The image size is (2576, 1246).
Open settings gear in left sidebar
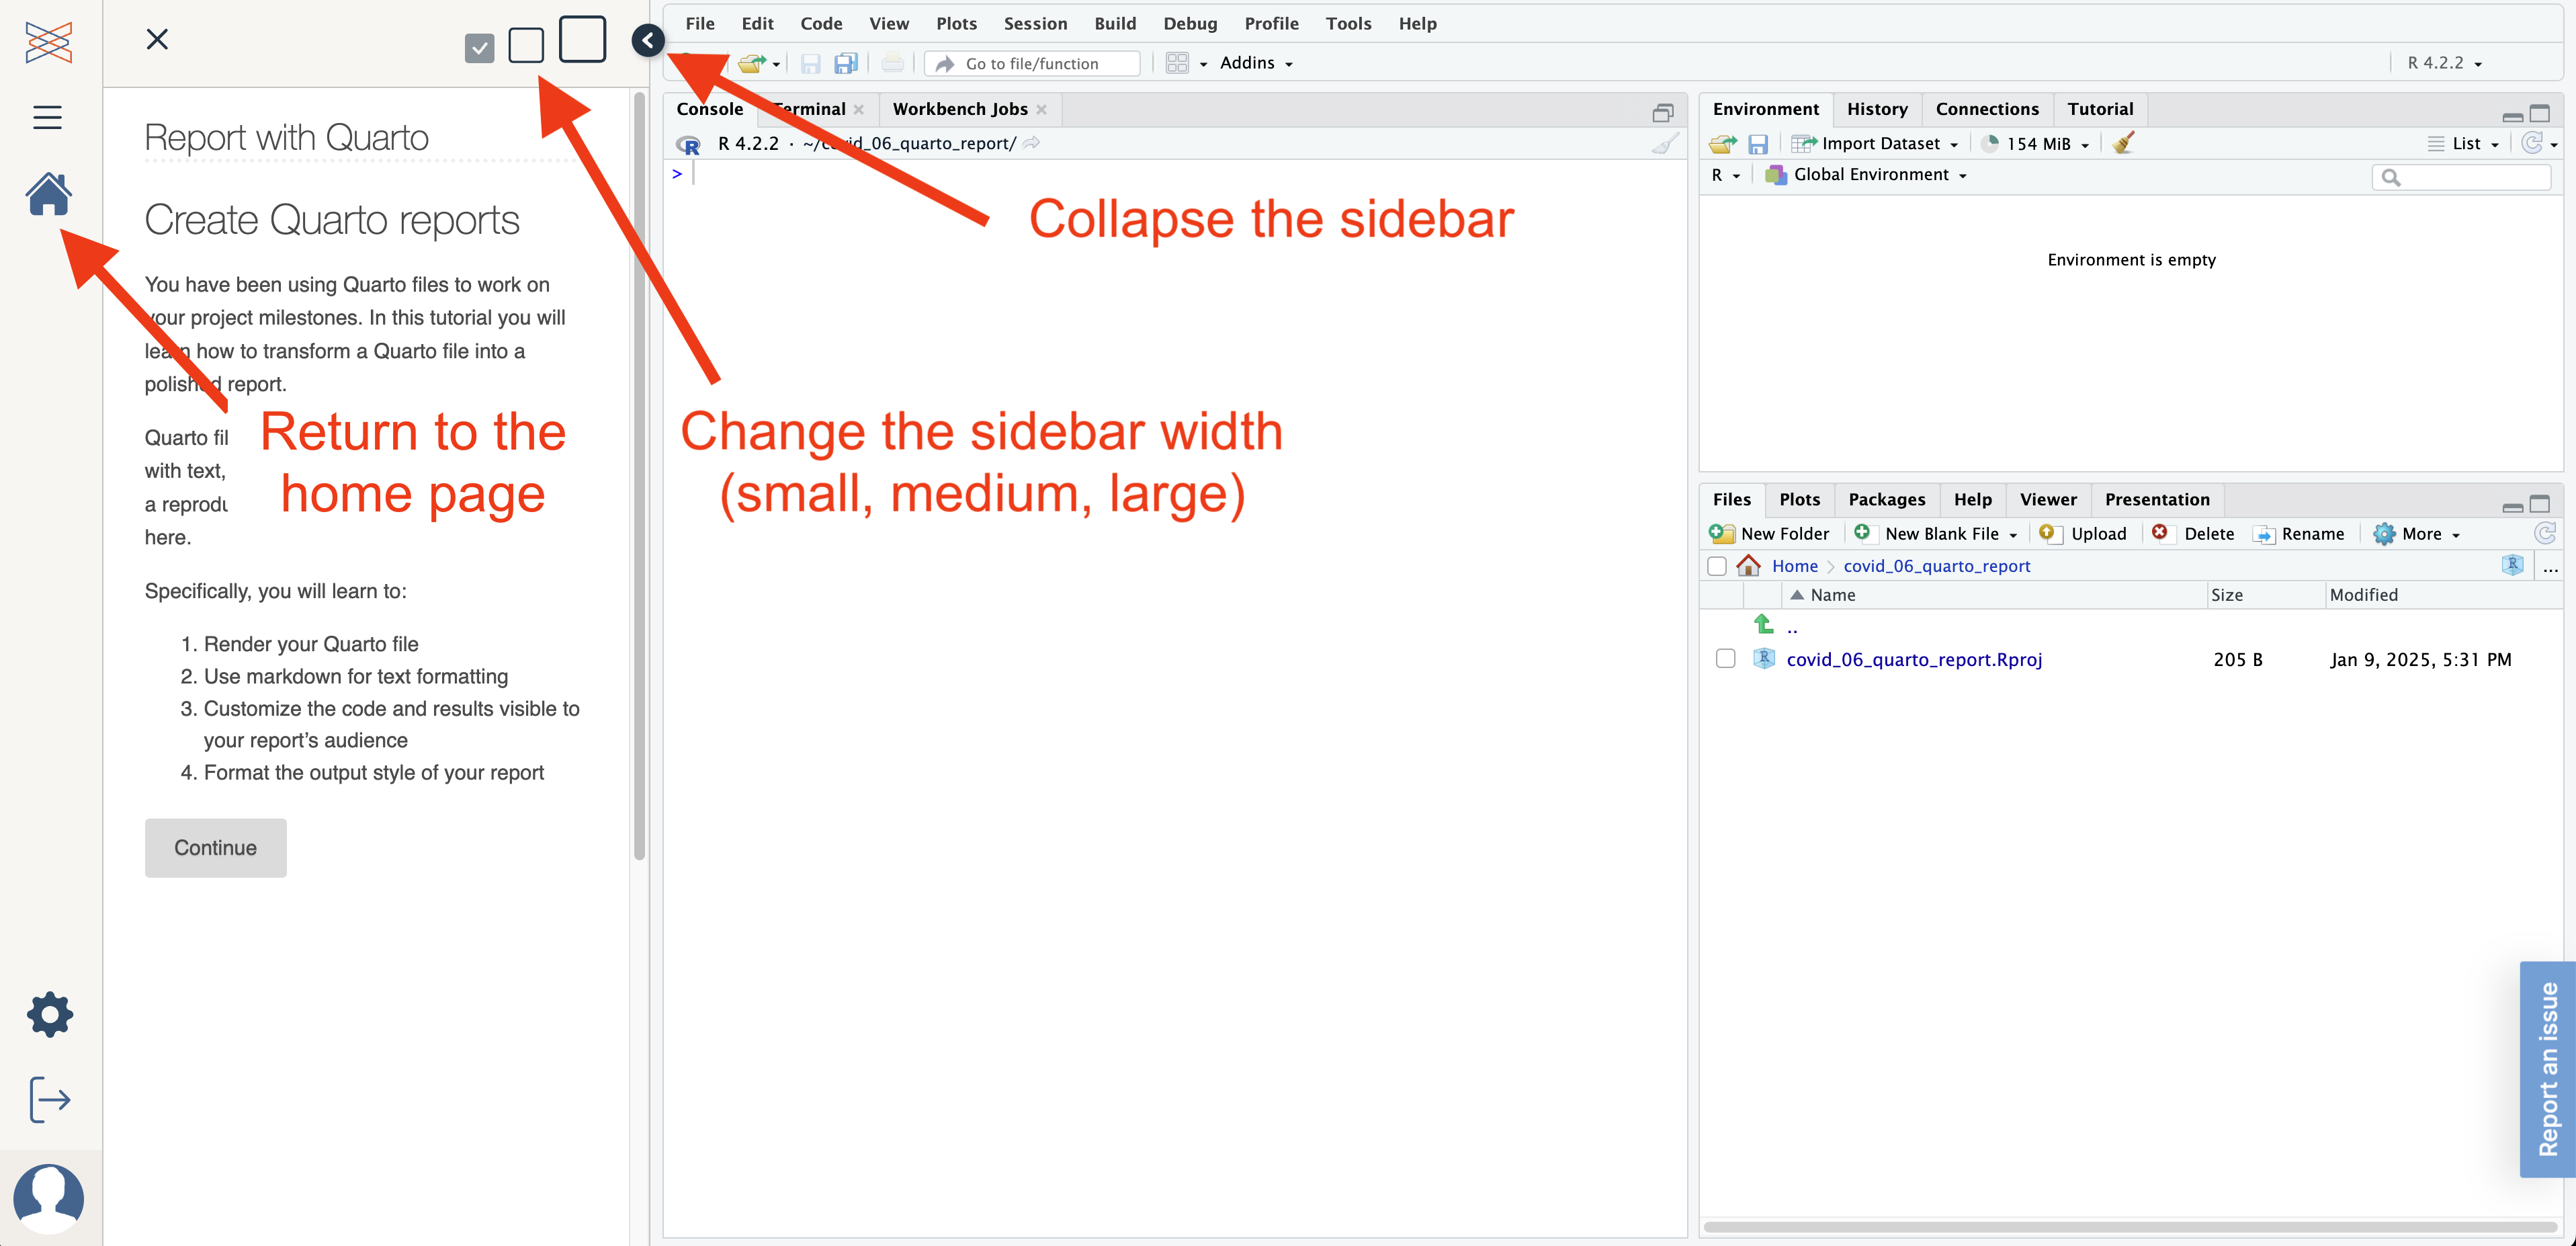[x=49, y=1014]
